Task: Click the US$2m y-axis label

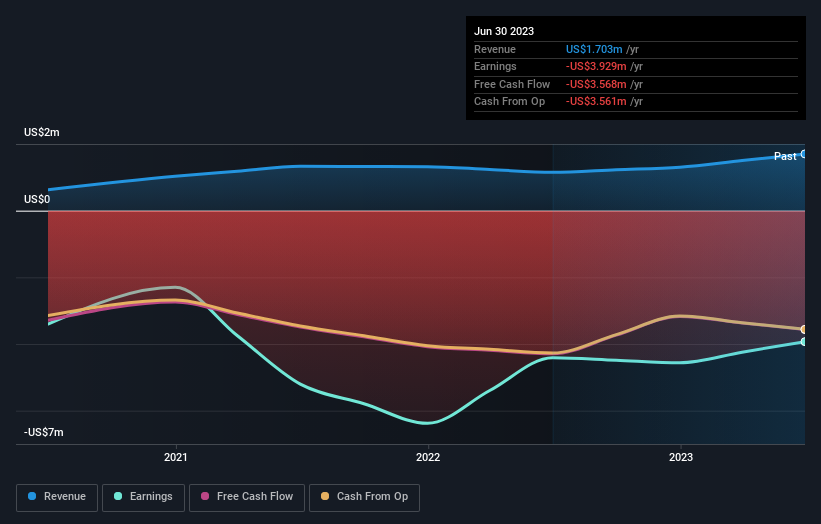Action: coord(41,132)
